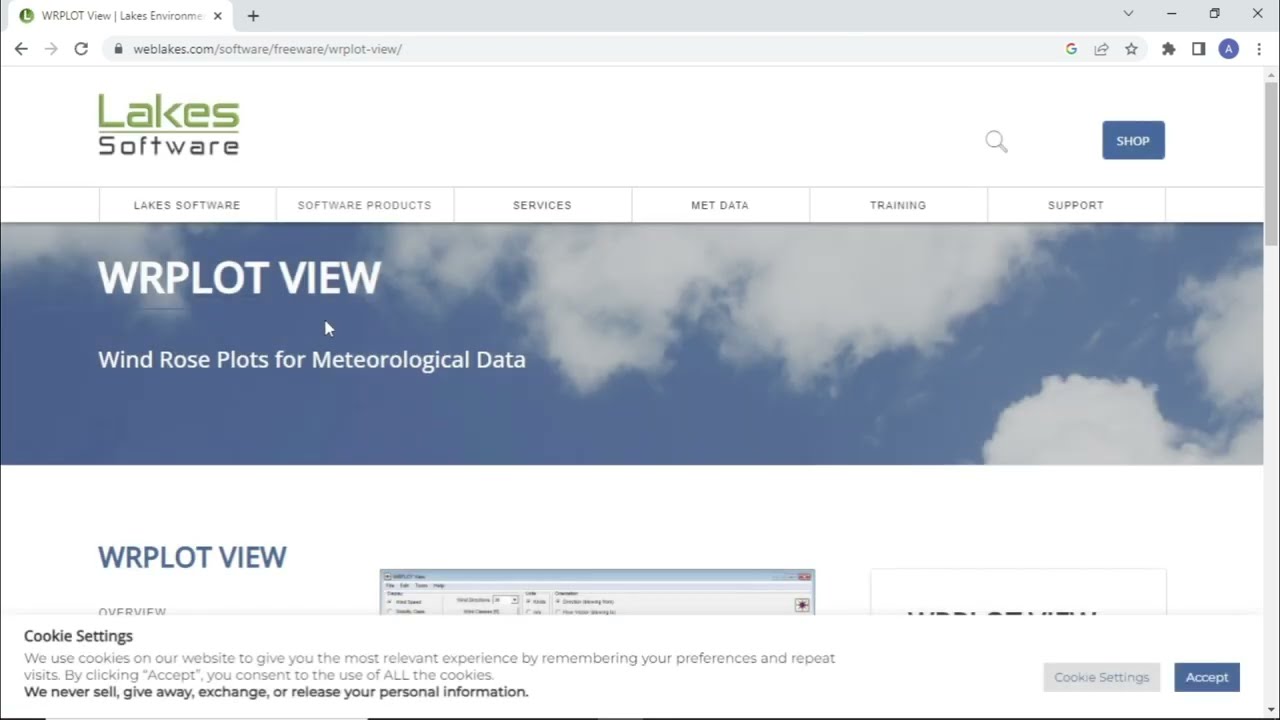This screenshot has height=720, width=1280.
Task: Restore down the browser window
Action: point(1214,14)
